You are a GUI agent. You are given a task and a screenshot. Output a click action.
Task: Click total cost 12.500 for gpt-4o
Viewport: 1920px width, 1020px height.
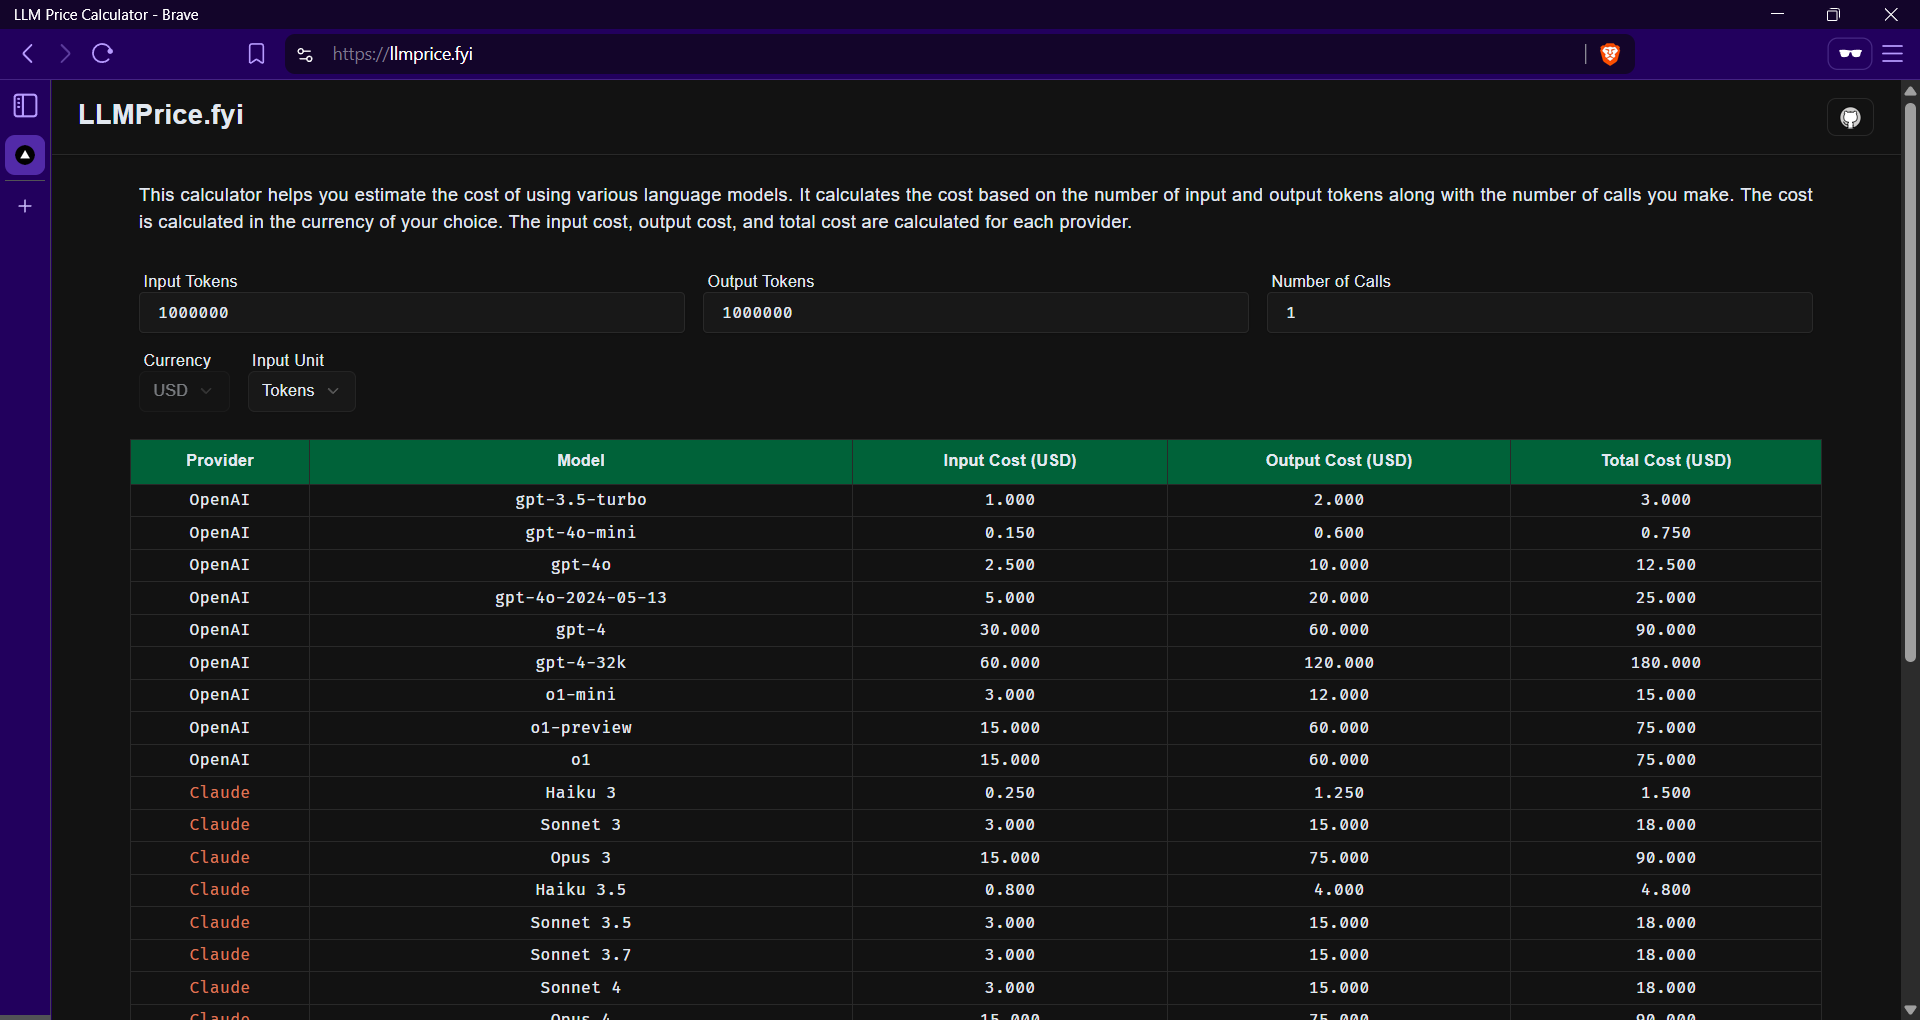coord(1666,565)
